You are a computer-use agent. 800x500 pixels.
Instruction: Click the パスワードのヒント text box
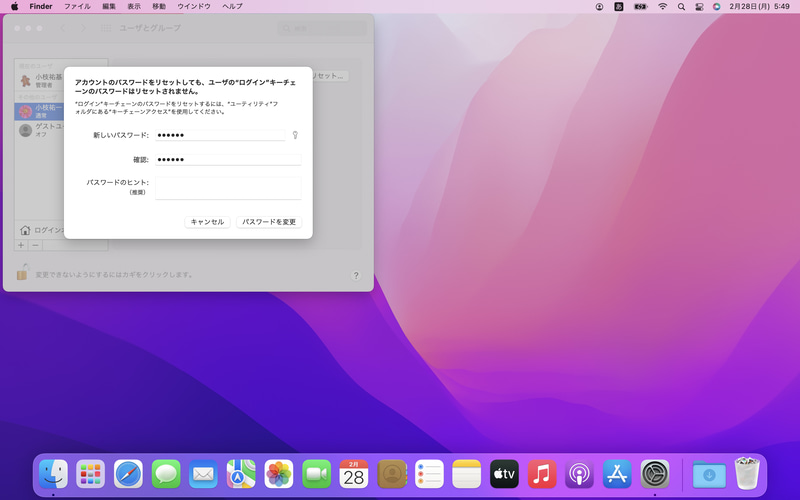pos(228,188)
